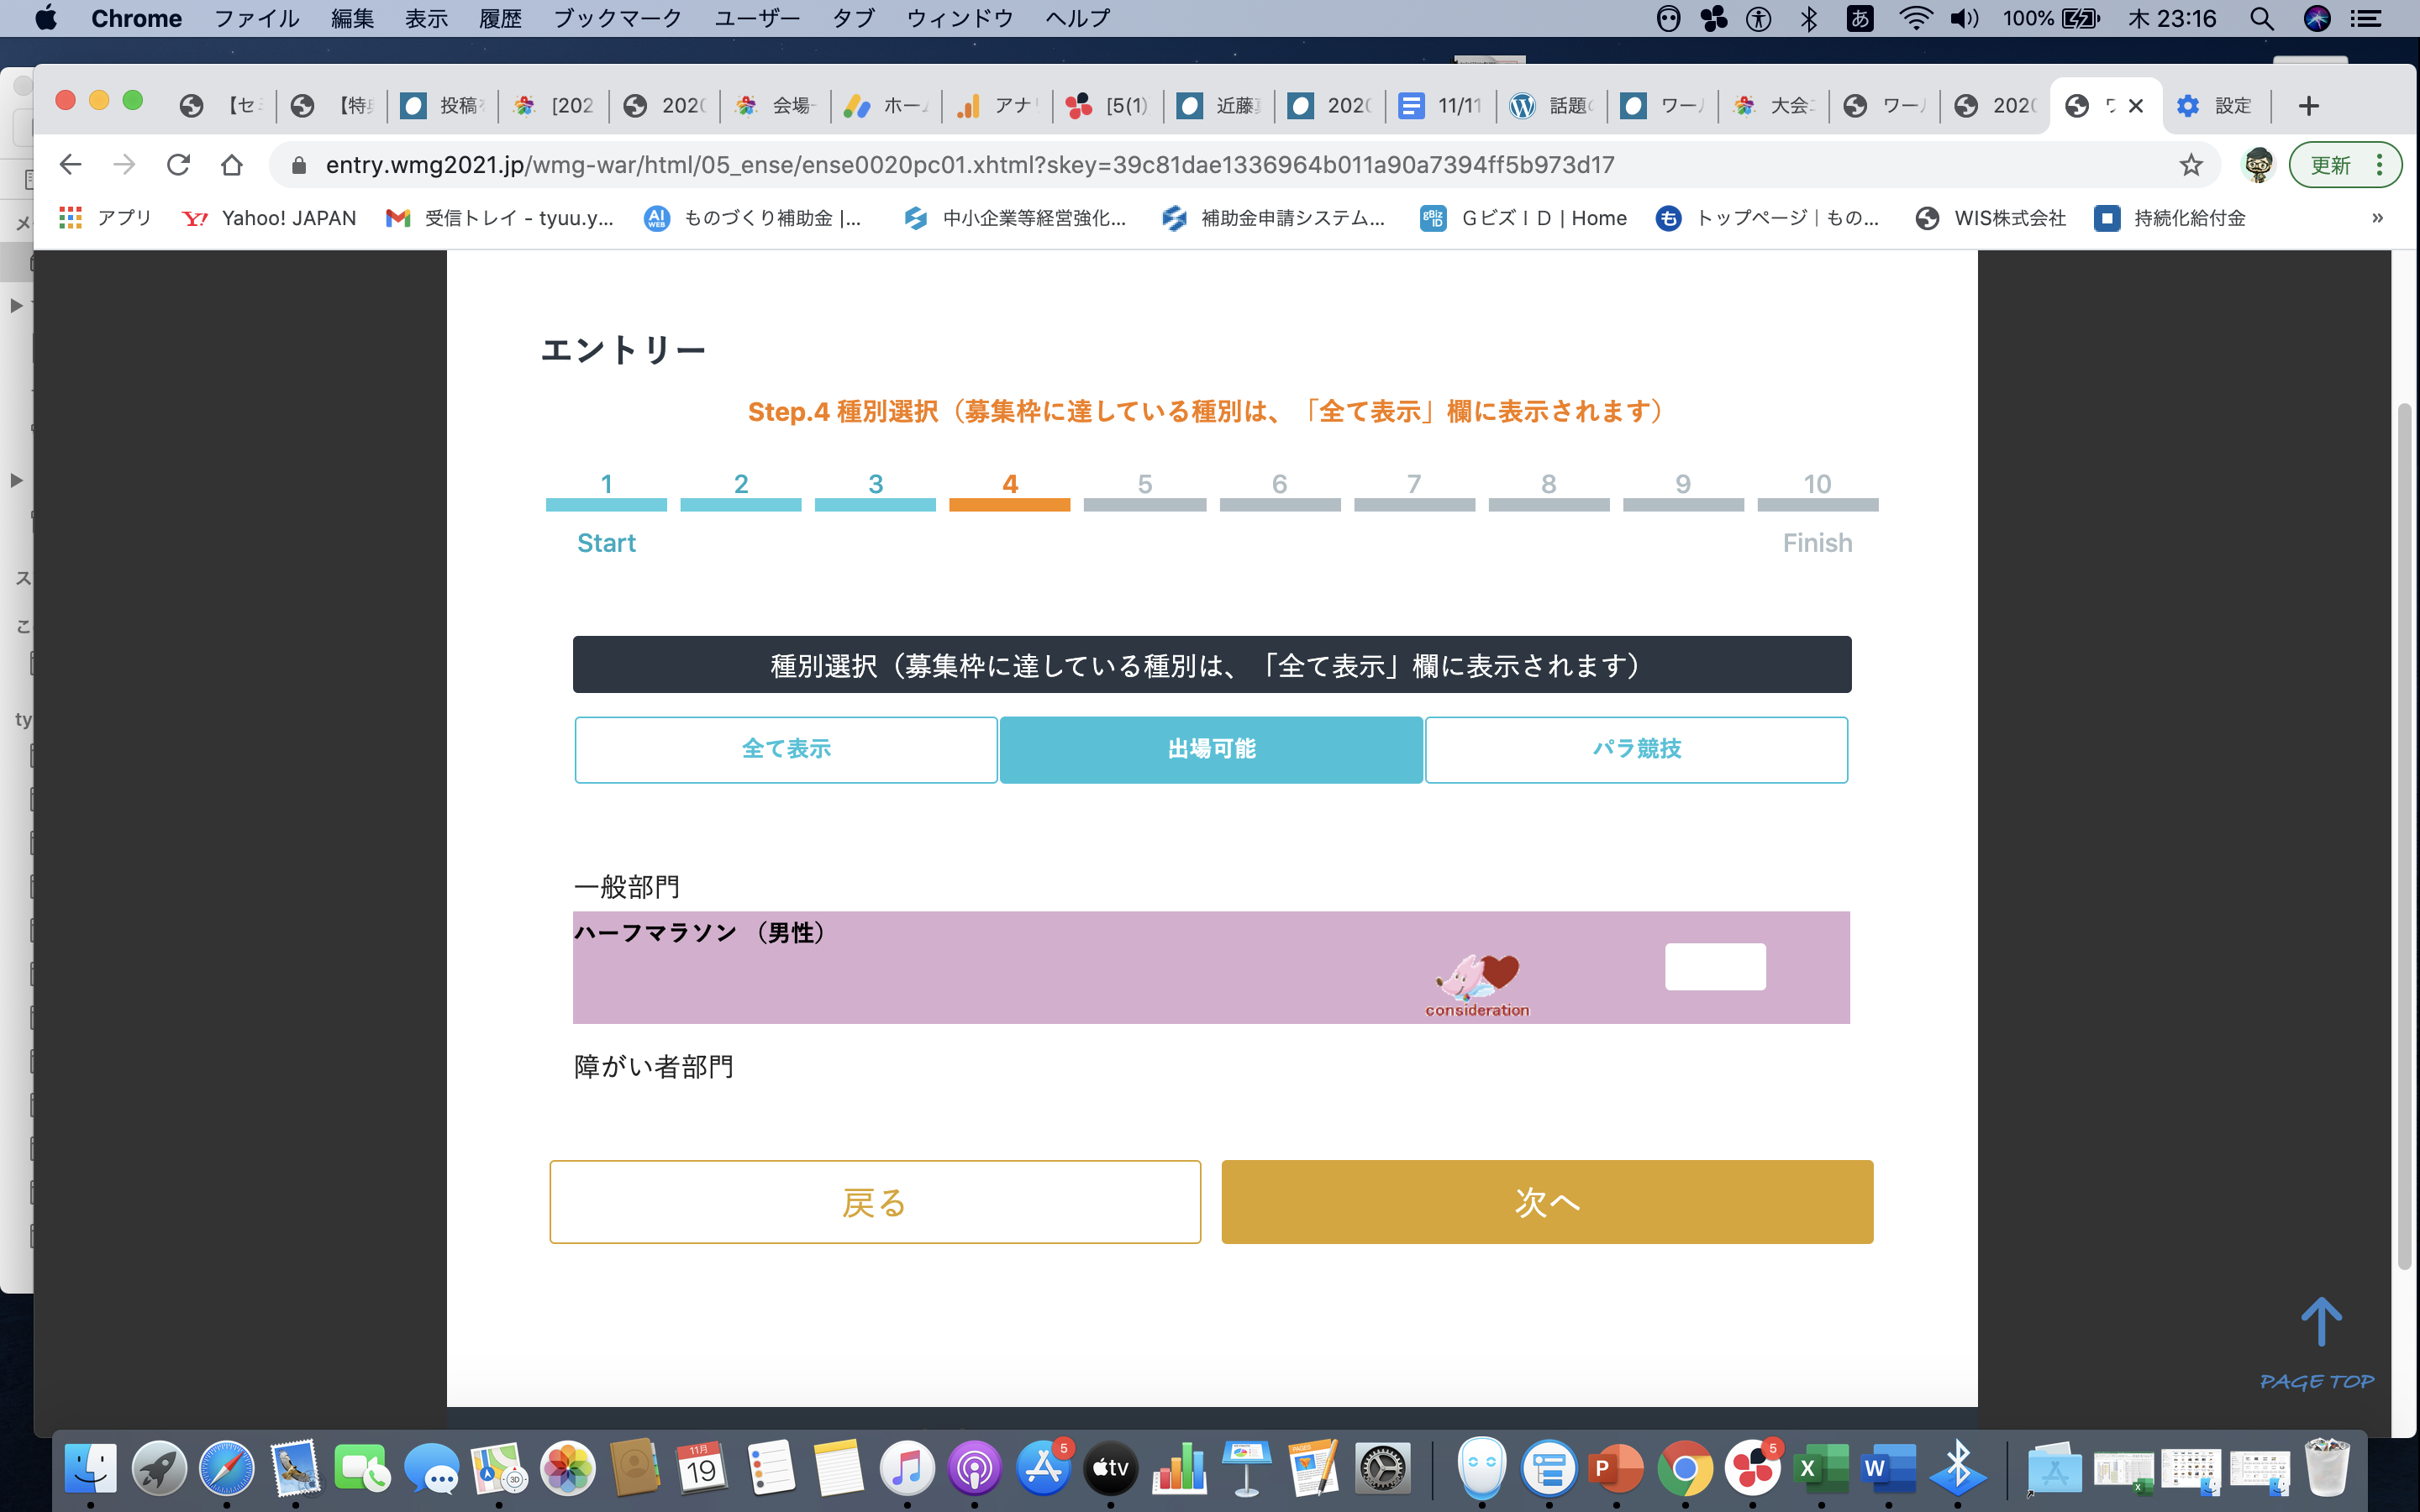
Task: Switch to the 設定 settings tab
Action: point(2217,106)
